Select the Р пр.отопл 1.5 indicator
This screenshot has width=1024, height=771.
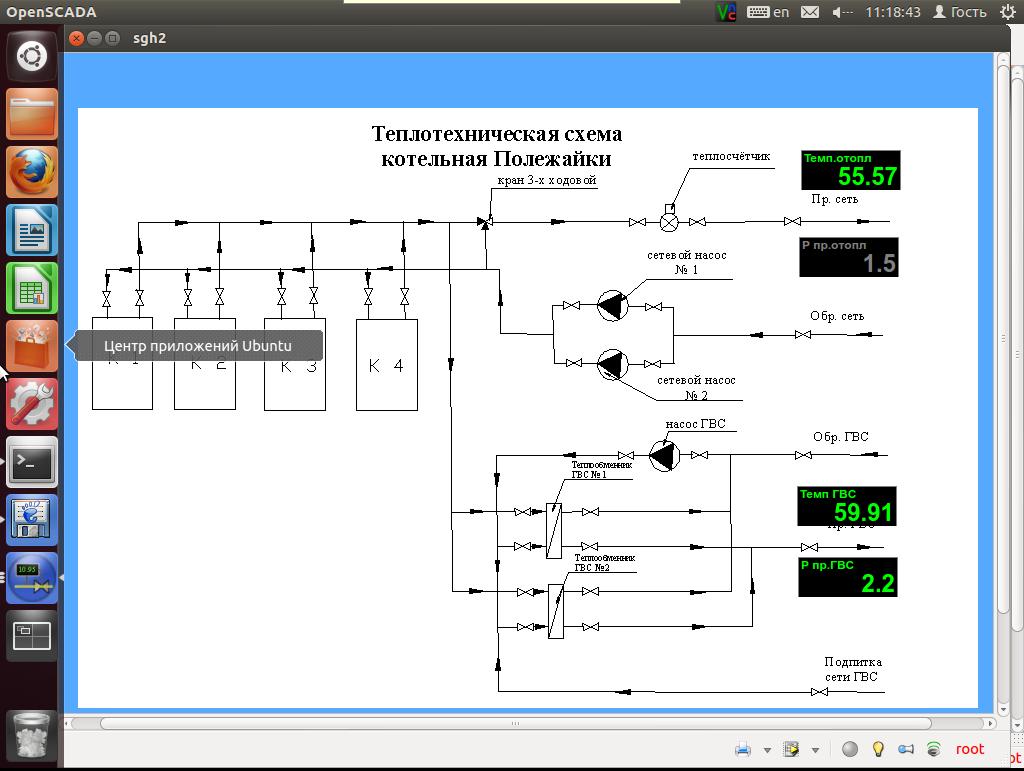[x=849, y=257]
